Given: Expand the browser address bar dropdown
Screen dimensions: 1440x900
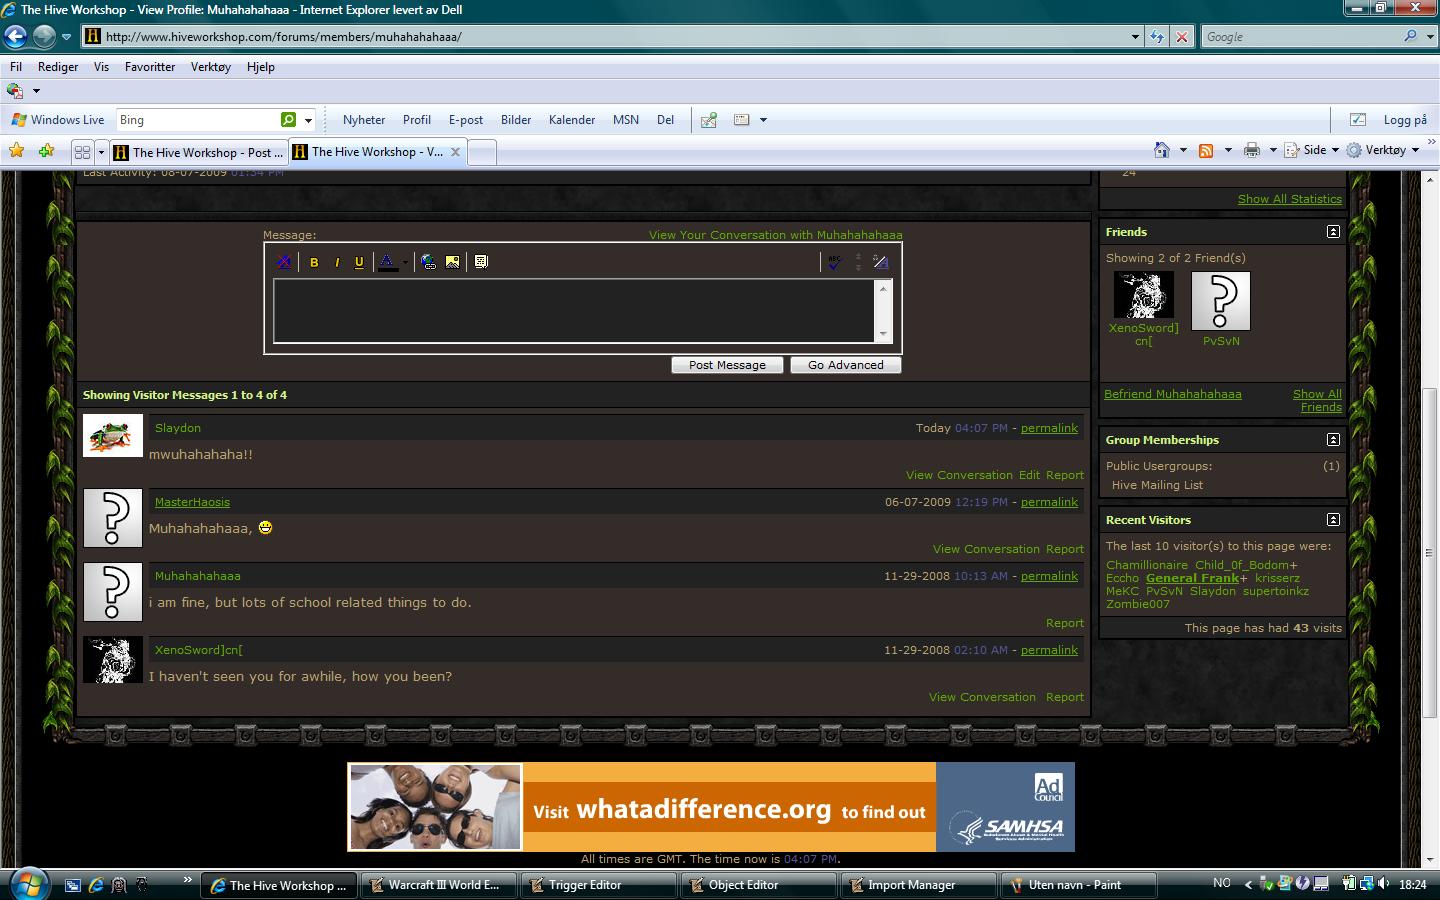Looking at the screenshot, I should pyautogui.click(x=1135, y=37).
